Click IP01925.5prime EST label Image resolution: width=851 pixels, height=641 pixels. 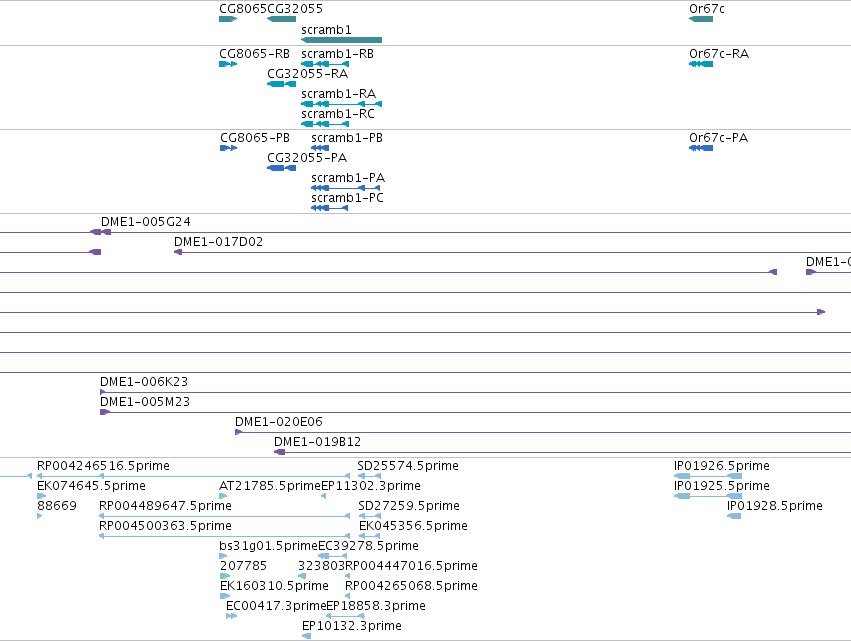(721, 486)
